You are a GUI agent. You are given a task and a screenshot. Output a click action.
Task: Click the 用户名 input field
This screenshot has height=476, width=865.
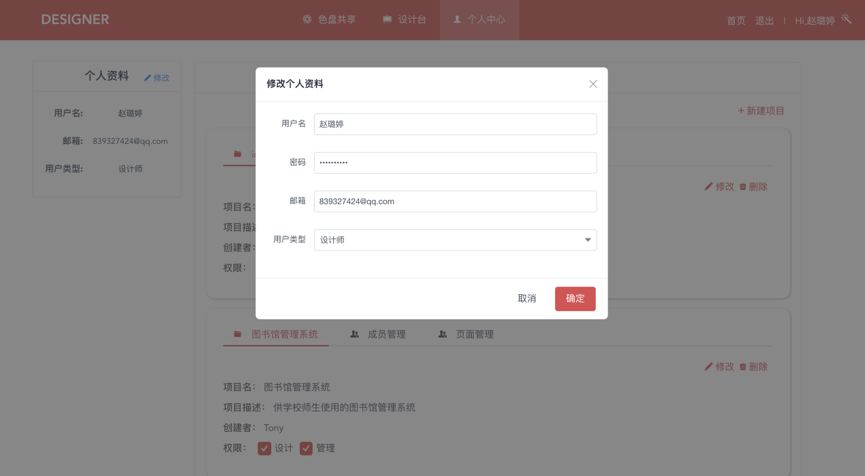(x=455, y=124)
